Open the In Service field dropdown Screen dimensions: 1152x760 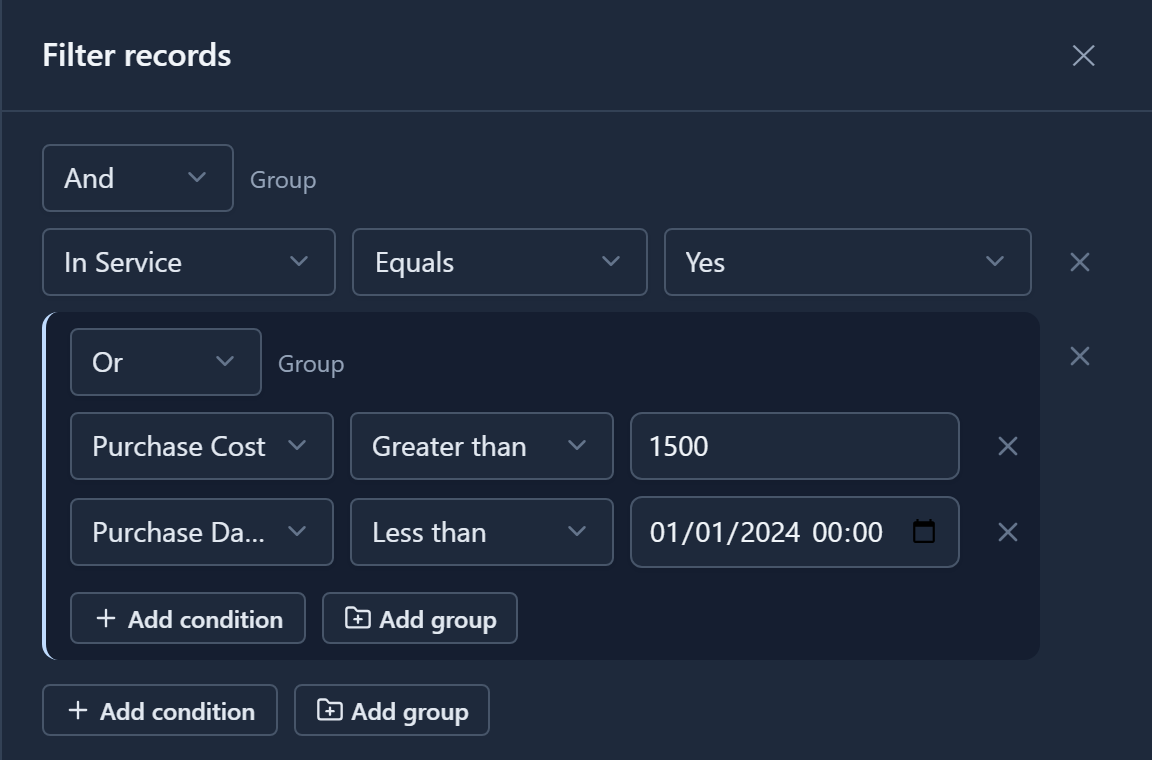coord(189,262)
